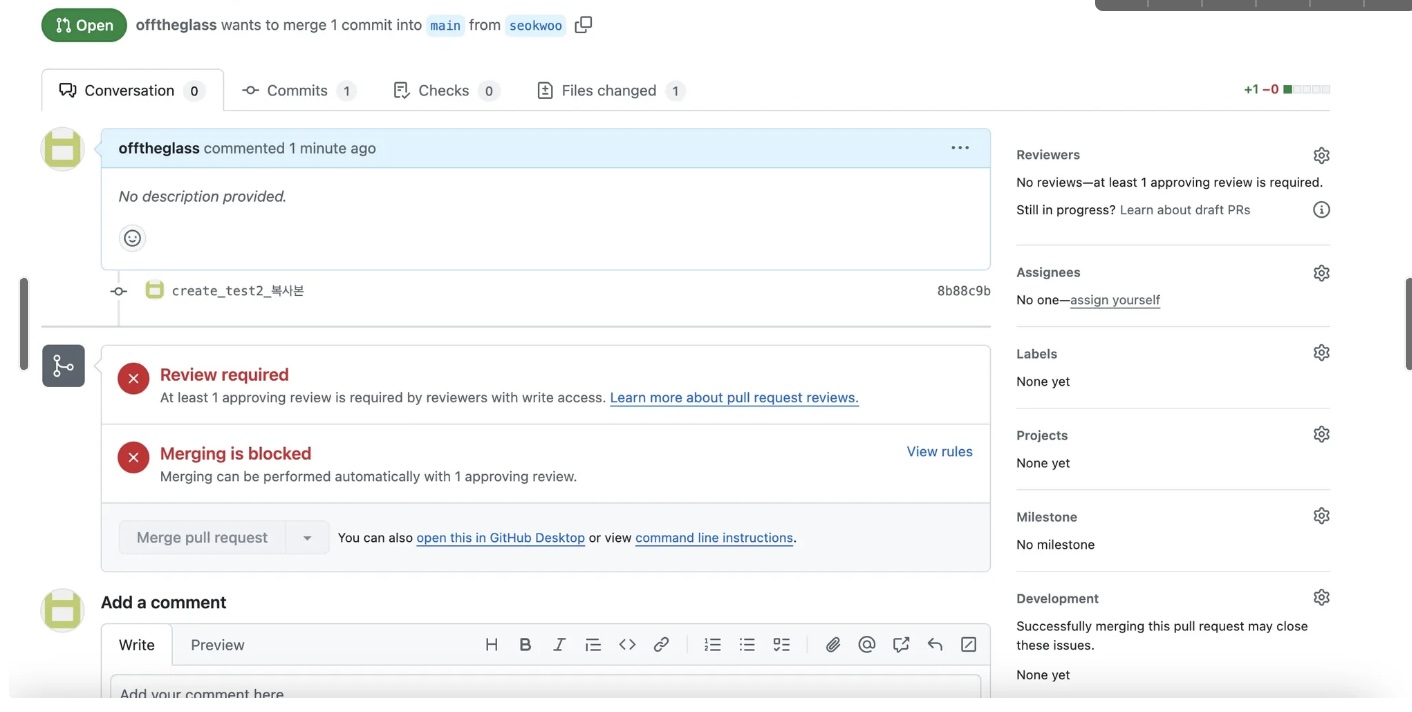Click offtheglass name in comment header
This screenshot has width=1412, height=712.
(x=159, y=148)
